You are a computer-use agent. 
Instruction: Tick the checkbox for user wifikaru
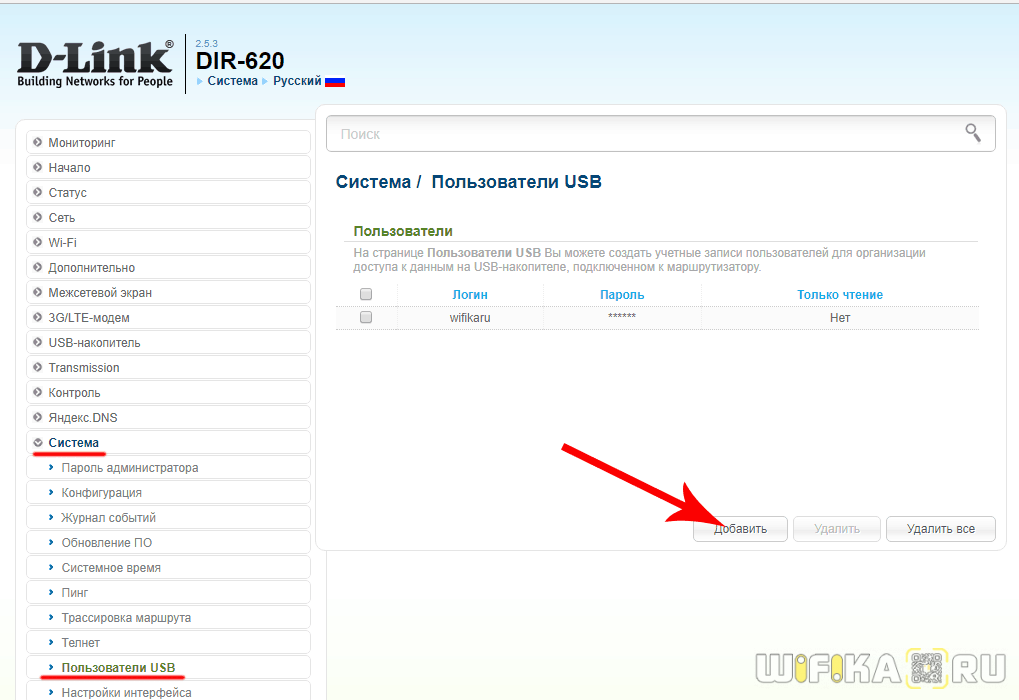tap(366, 317)
